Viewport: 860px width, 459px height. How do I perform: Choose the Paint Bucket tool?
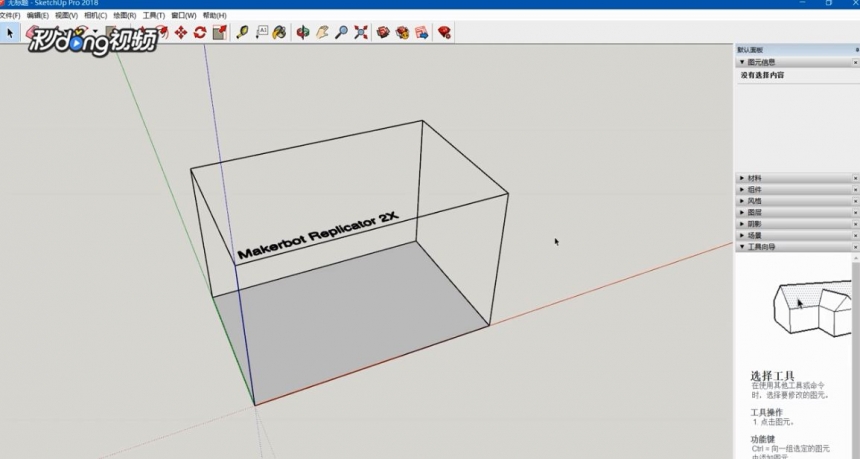click(x=280, y=33)
